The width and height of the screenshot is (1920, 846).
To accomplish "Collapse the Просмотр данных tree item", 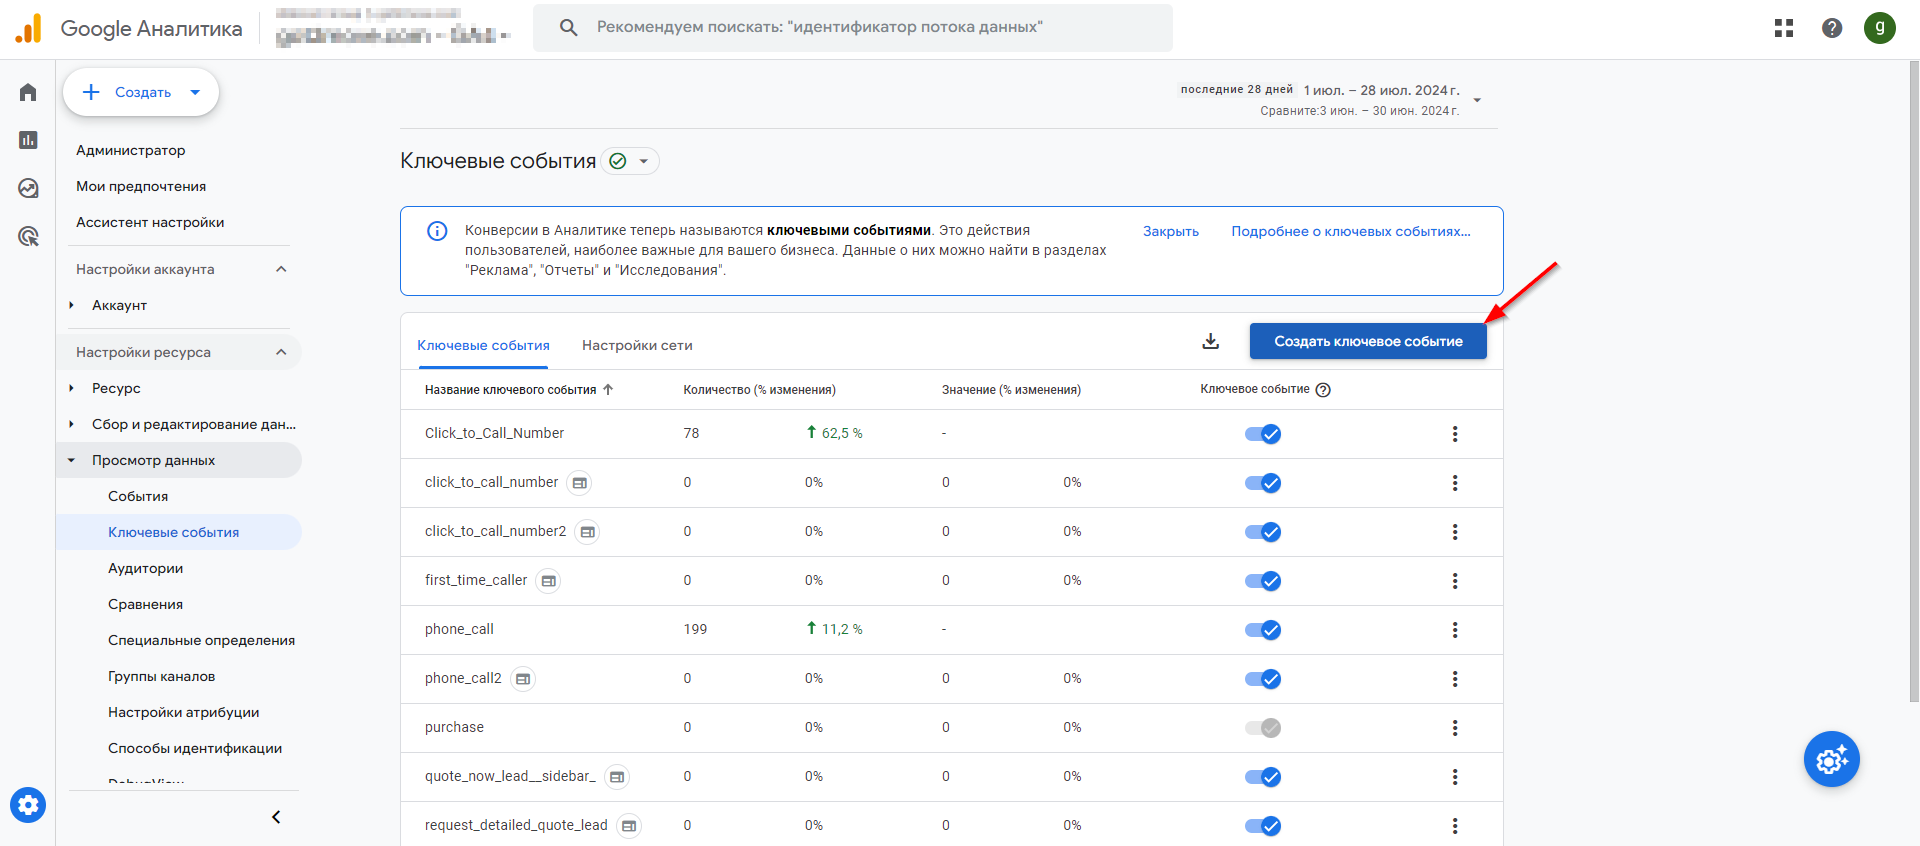I will coord(71,460).
